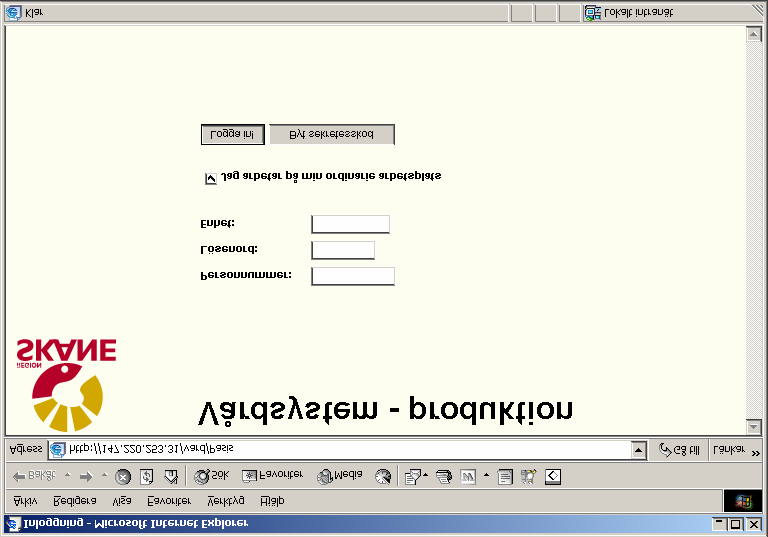Close the Internet Explorer window

point(754,524)
